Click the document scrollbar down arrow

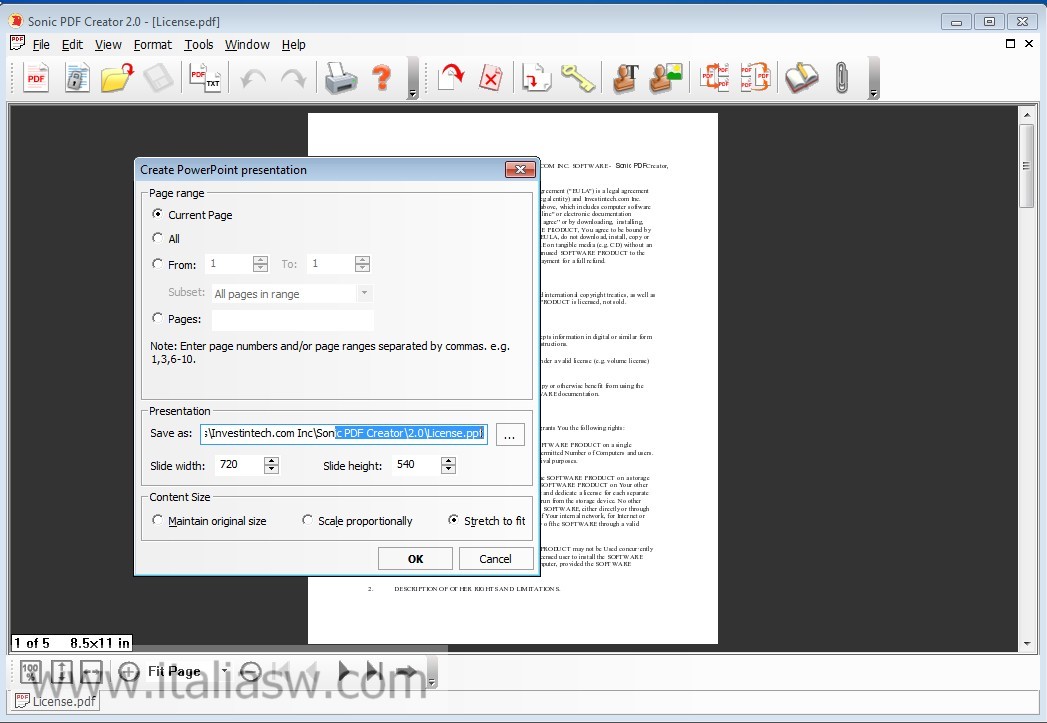1027,644
